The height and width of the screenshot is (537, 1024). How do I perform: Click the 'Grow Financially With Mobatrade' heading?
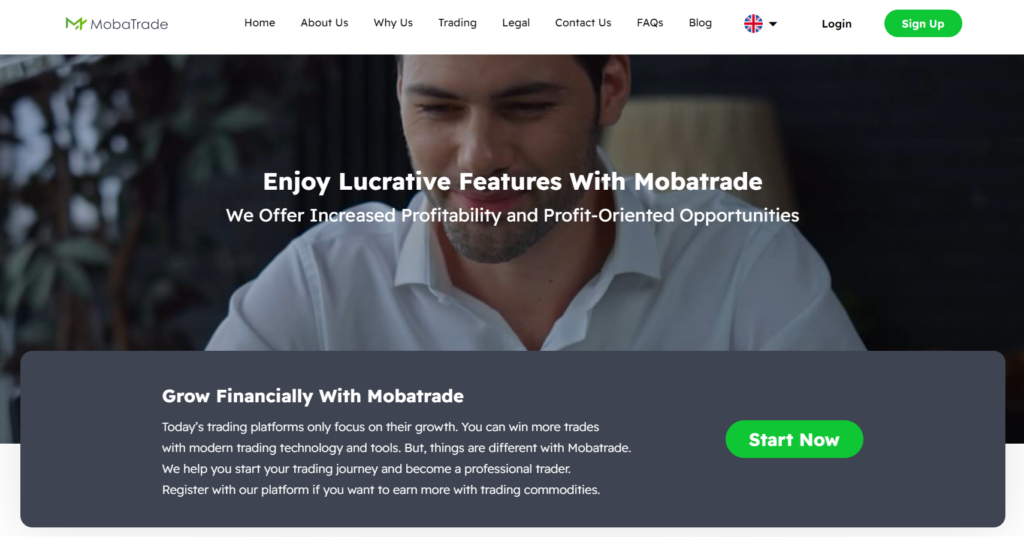313,396
